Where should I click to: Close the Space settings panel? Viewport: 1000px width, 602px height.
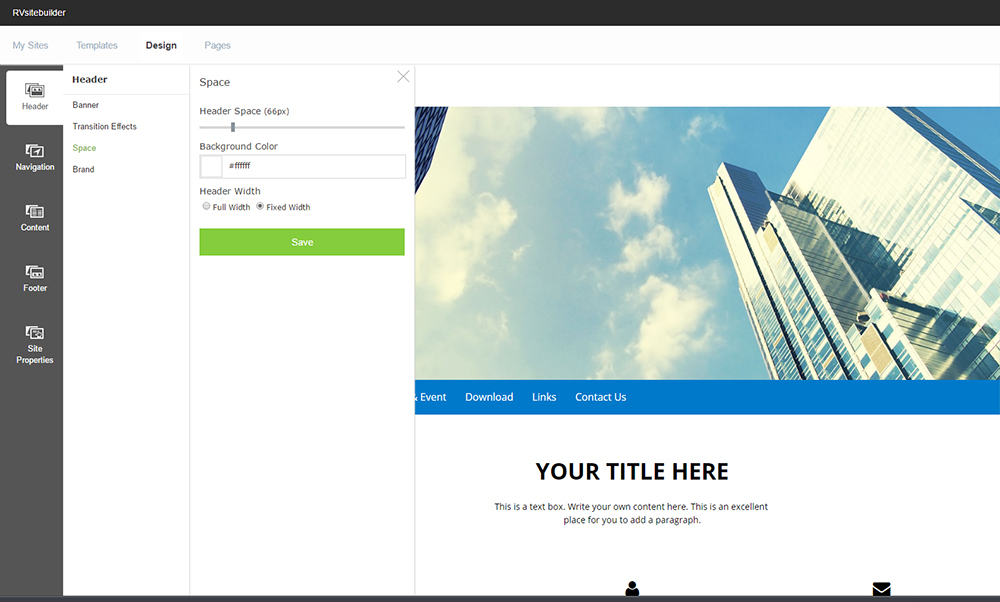[x=403, y=77]
